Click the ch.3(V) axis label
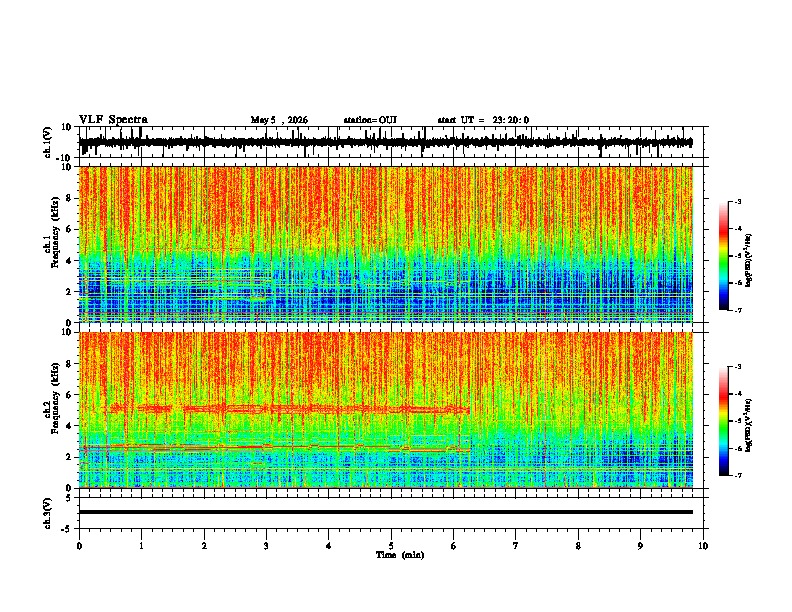This screenshot has width=792, height=612. (48, 514)
